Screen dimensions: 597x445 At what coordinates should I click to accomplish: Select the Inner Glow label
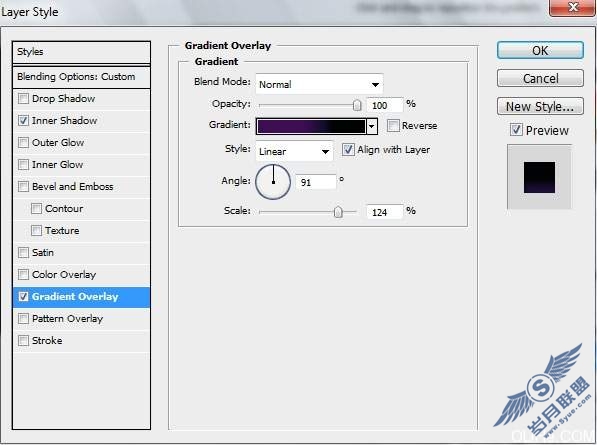tap(57, 165)
